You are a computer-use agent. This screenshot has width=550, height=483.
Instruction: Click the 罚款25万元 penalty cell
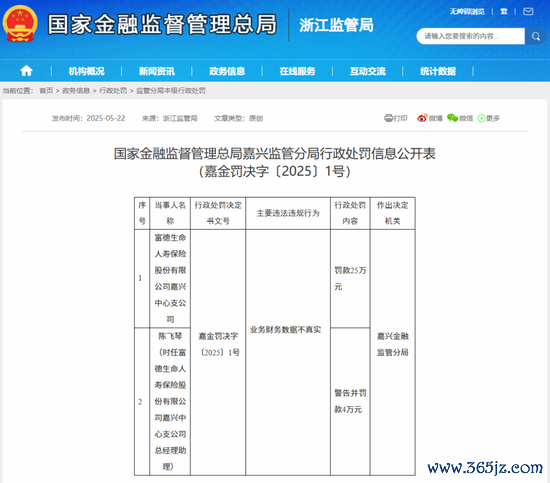[350, 279]
